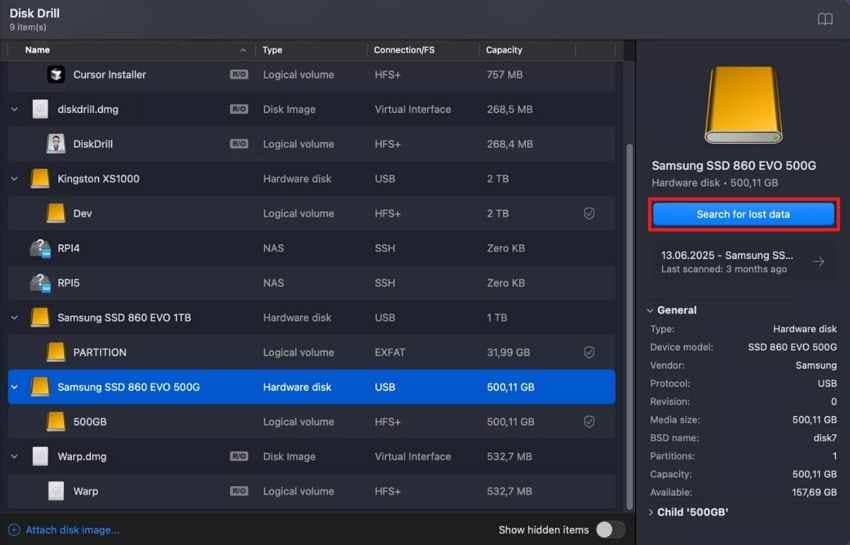Open last scan session arrow icon
850x545 pixels.
819,262
